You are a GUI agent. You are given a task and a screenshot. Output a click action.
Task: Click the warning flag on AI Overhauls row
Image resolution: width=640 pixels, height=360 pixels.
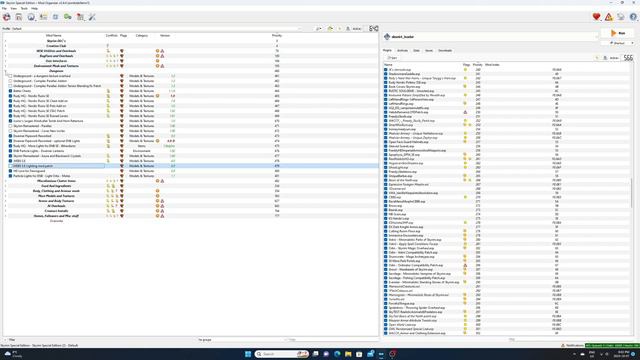click(162, 206)
